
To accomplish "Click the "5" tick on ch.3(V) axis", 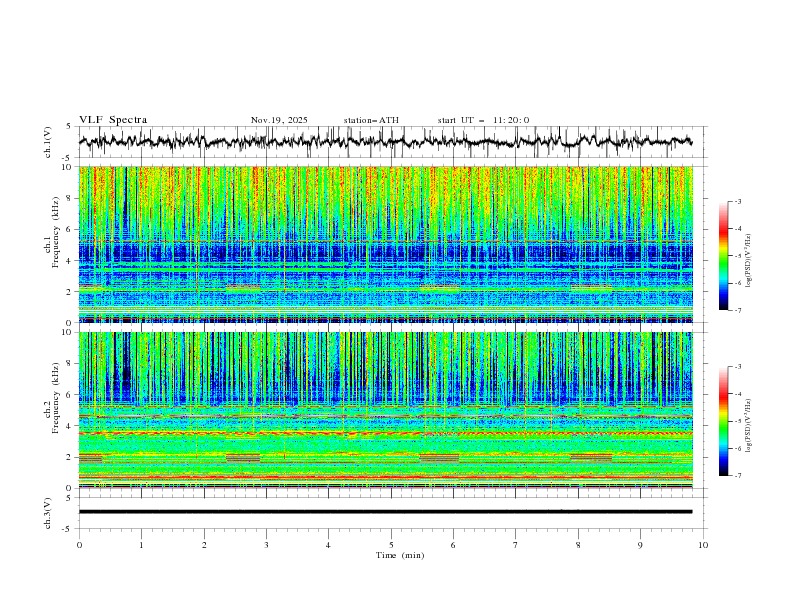I will 69,498.
